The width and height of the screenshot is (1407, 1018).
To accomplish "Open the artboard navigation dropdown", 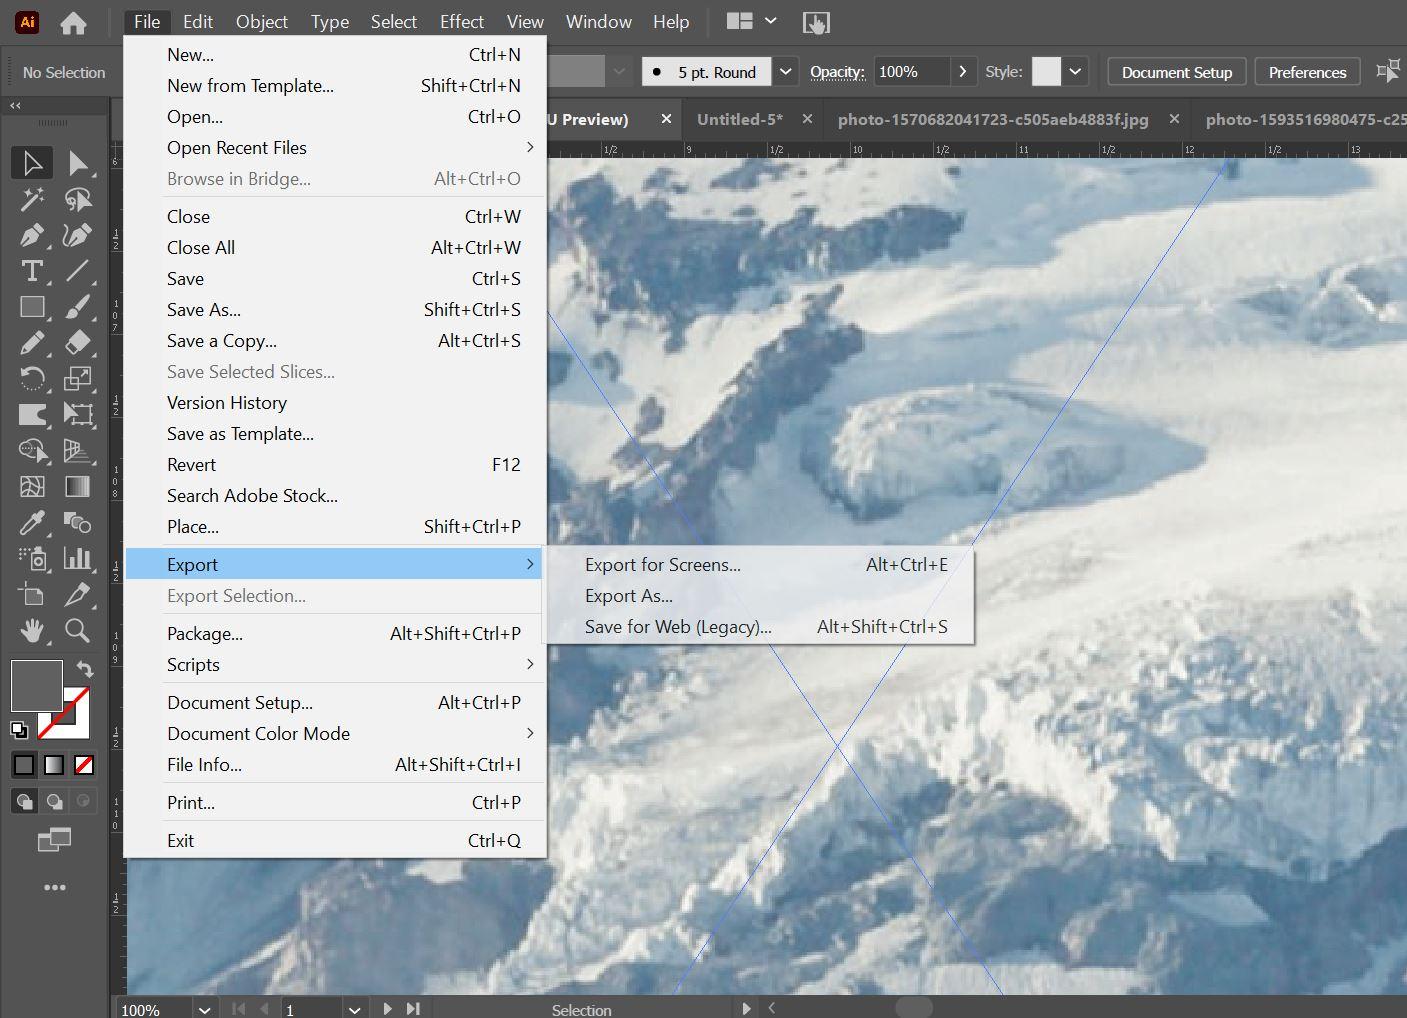I will (x=354, y=1009).
